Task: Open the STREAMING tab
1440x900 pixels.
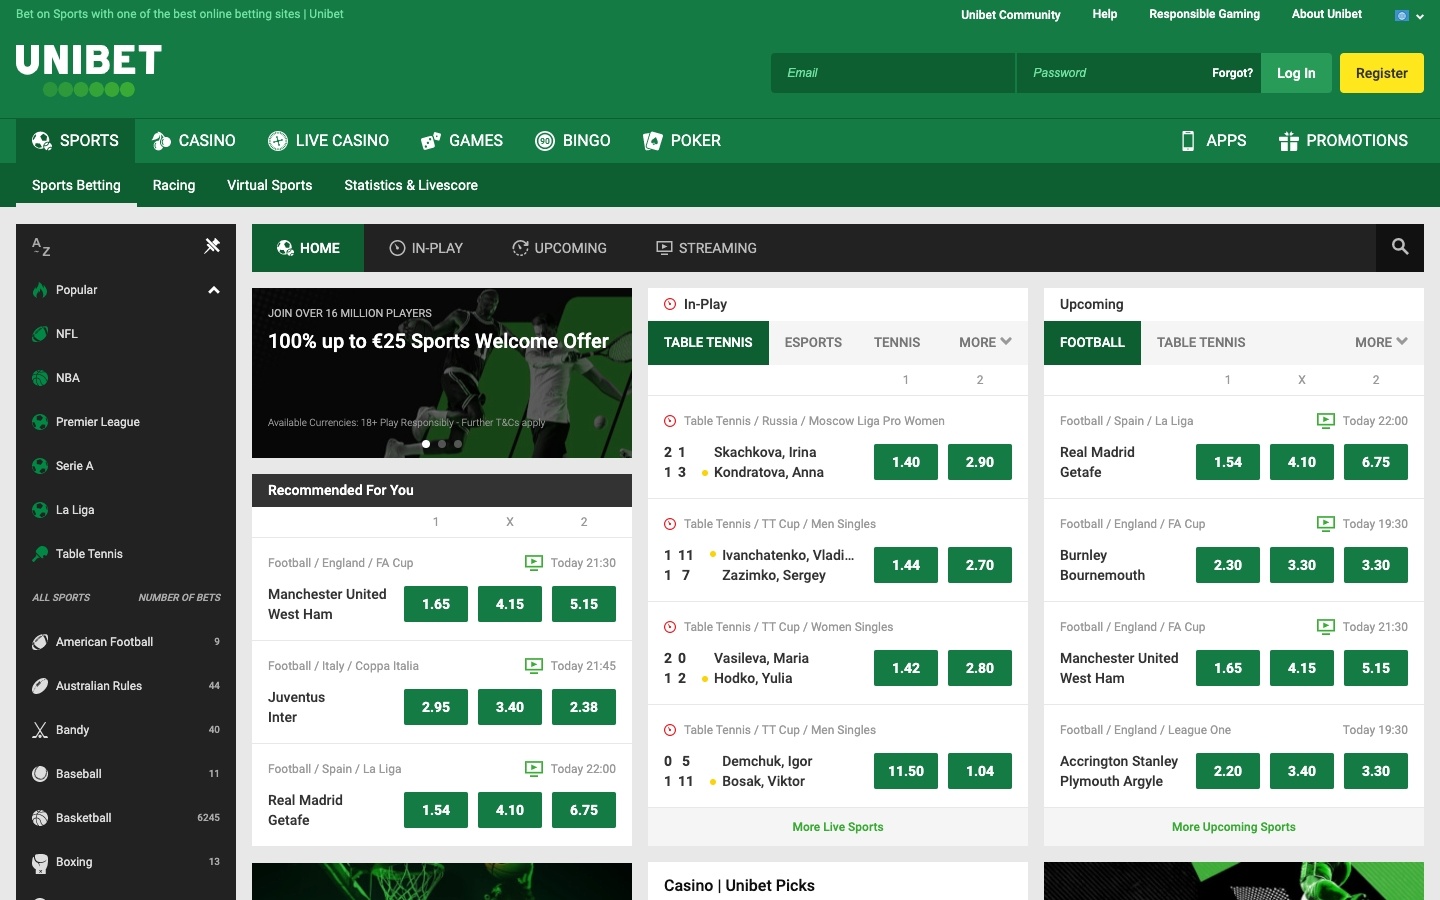Action: [x=706, y=248]
